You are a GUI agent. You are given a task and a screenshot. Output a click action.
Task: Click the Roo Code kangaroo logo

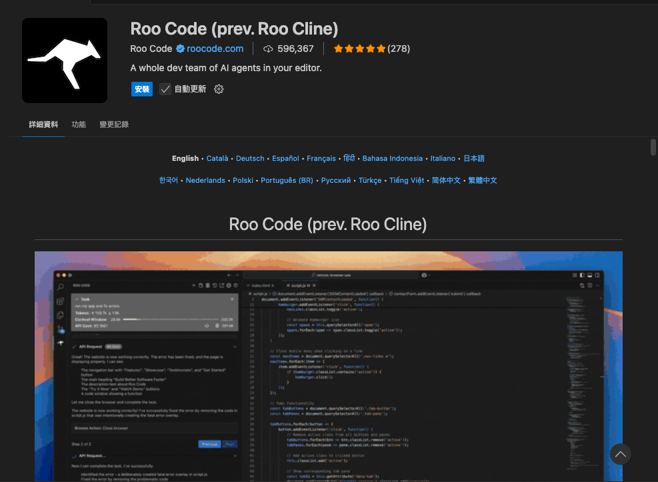[65, 60]
